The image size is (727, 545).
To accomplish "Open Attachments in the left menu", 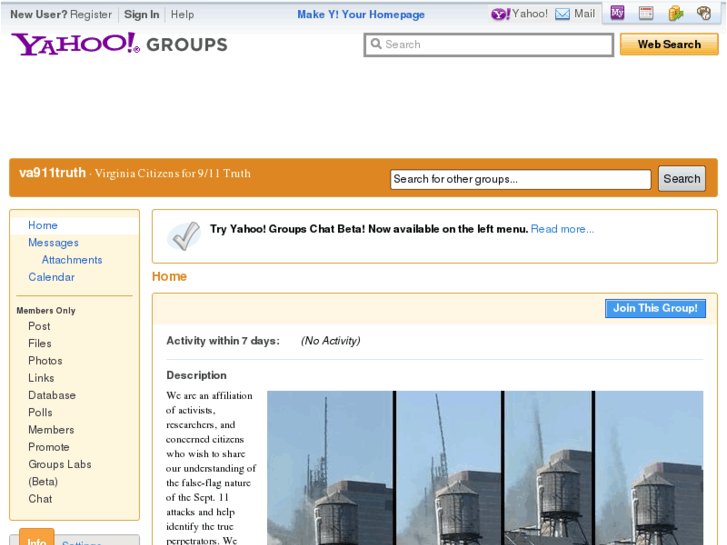I will 72,260.
